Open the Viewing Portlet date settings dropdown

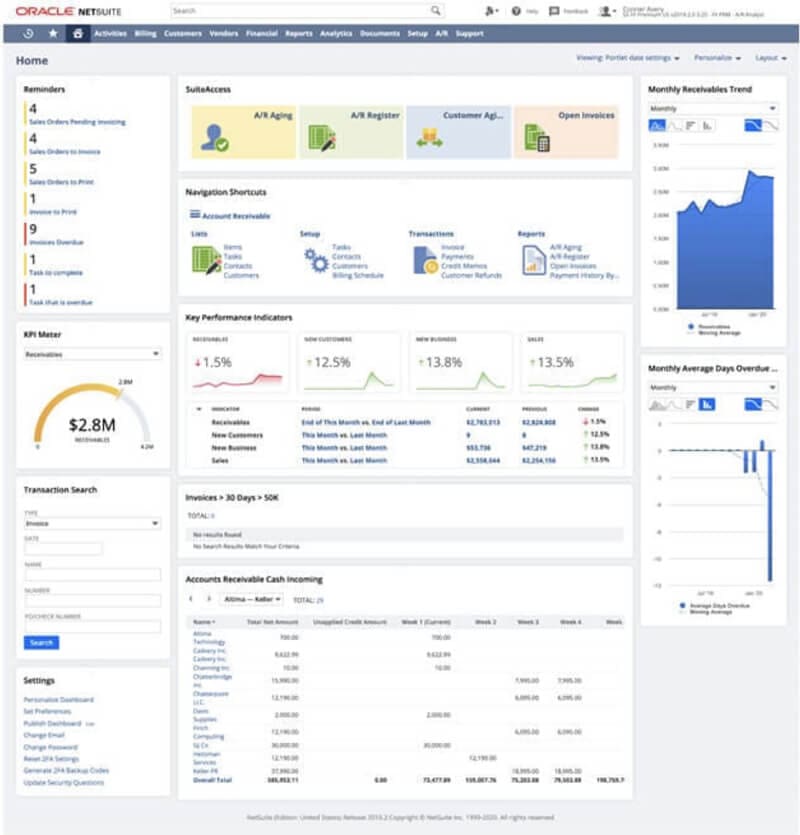coord(628,58)
